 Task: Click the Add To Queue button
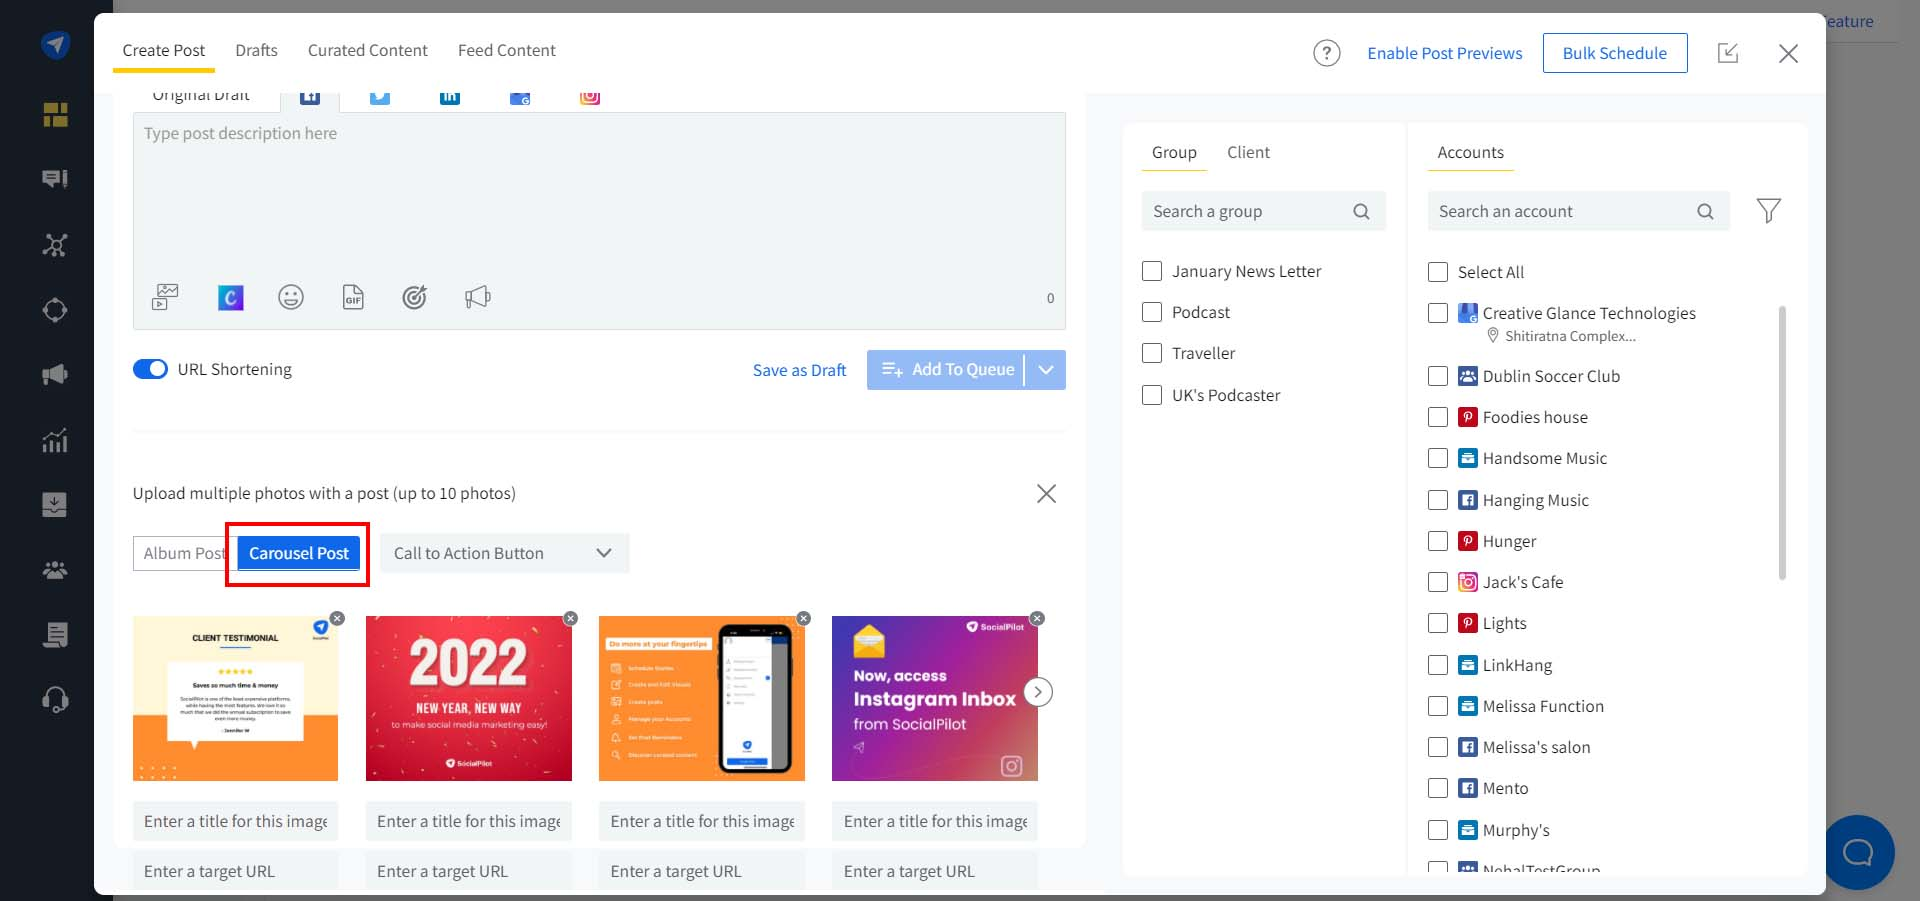click(x=947, y=370)
